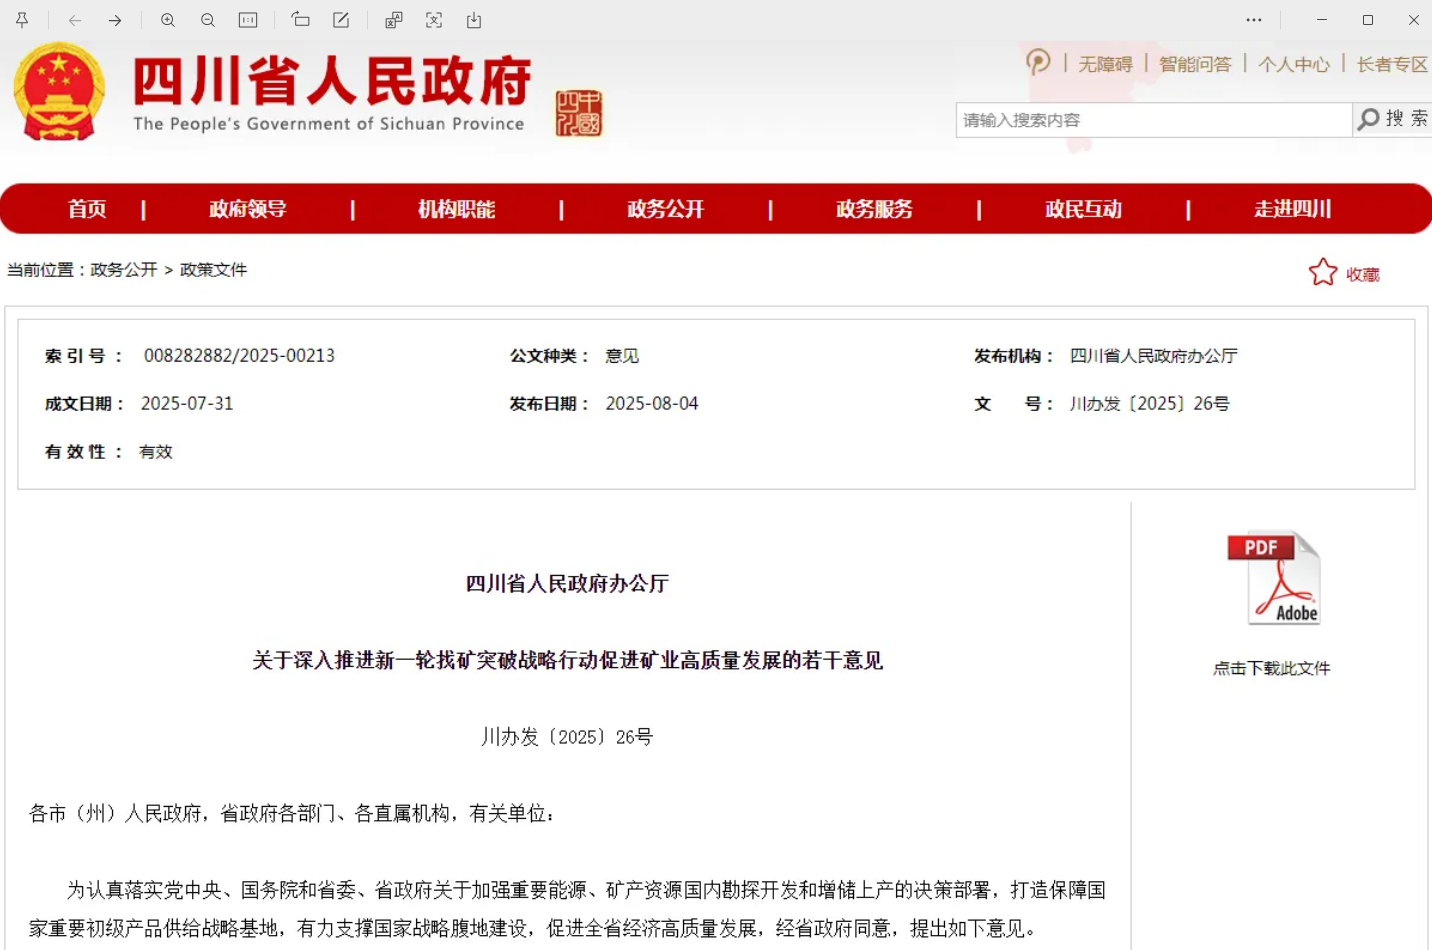Click the text recognition scan icon
This screenshot has height=950, width=1432.
click(x=434, y=20)
